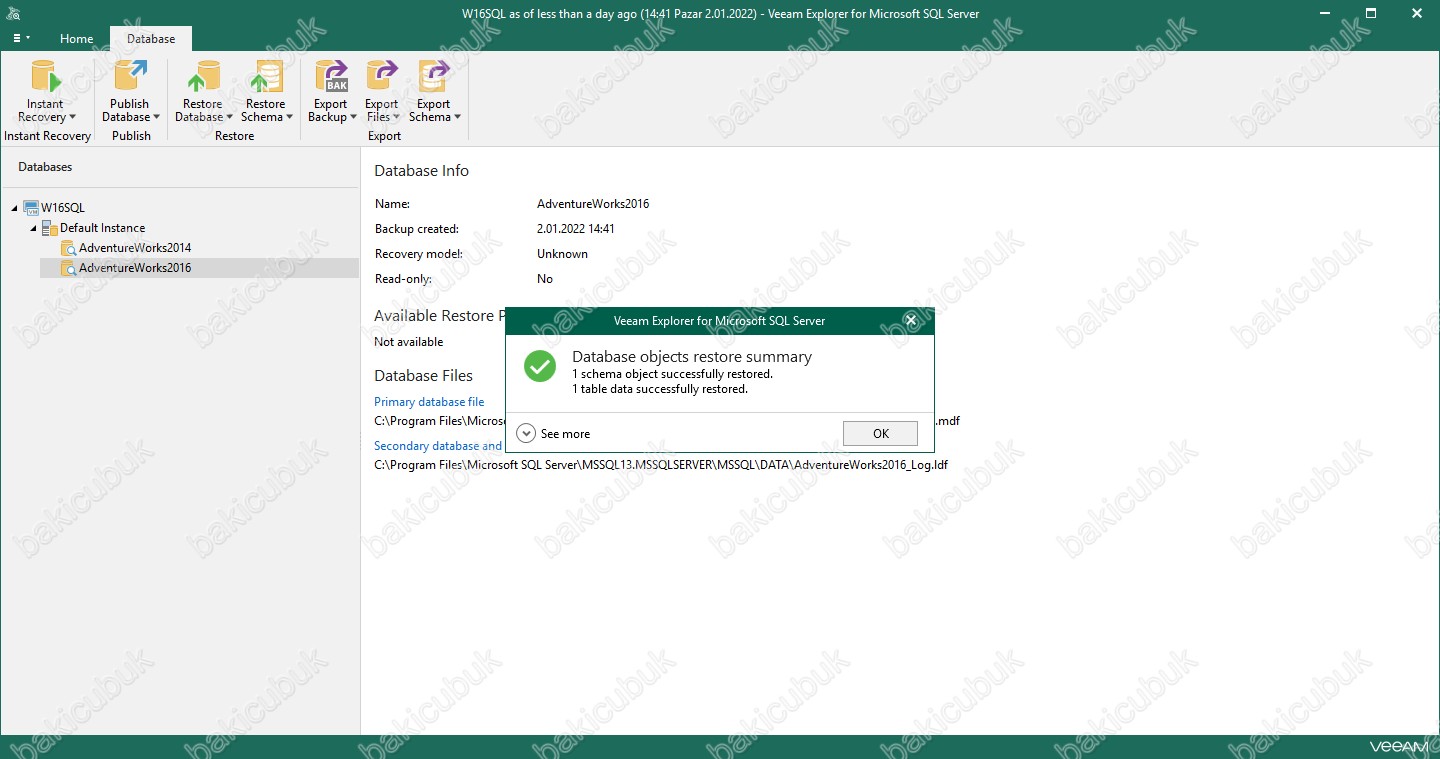Click the AdventureWorks2016 database icon
The image size is (1440, 759).
pos(68,268)
